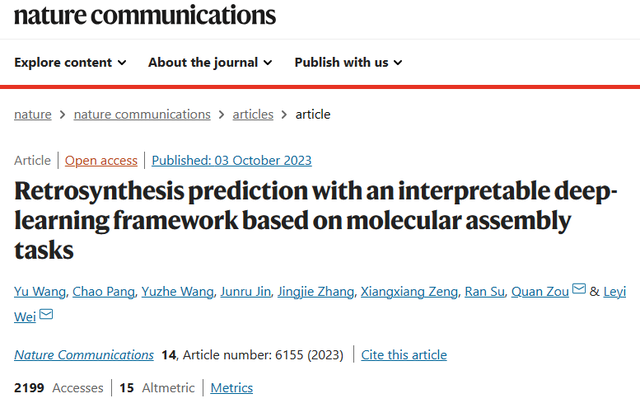This screenshot has width=640, height=403.
Task: Click the Cite this article link
Action: [404, 355]
